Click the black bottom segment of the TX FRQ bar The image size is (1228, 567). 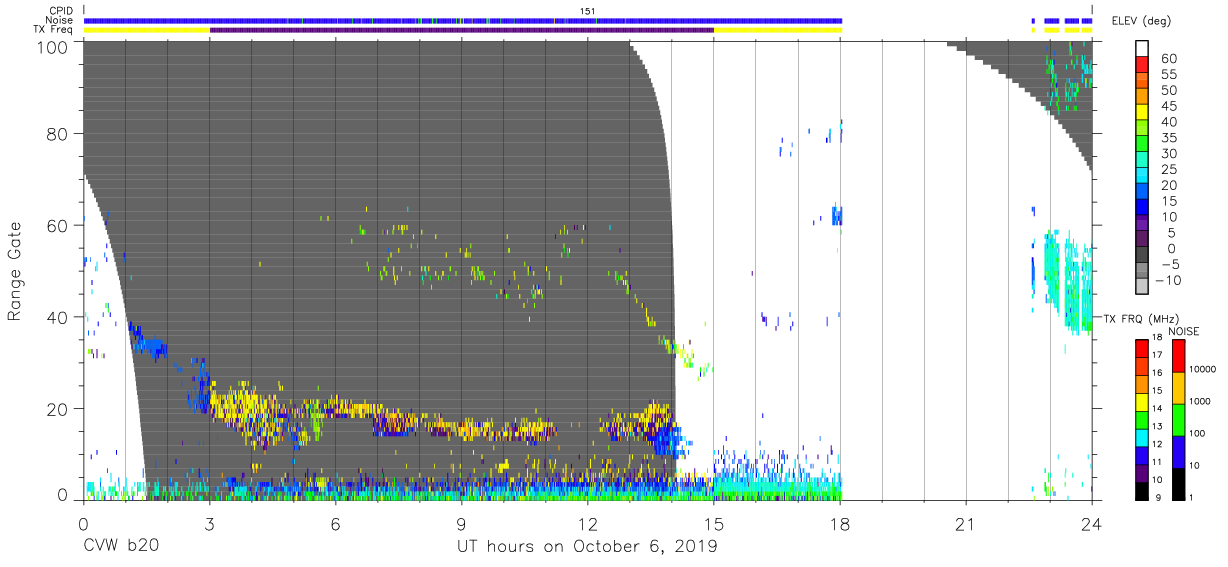tap(1142, 490)
